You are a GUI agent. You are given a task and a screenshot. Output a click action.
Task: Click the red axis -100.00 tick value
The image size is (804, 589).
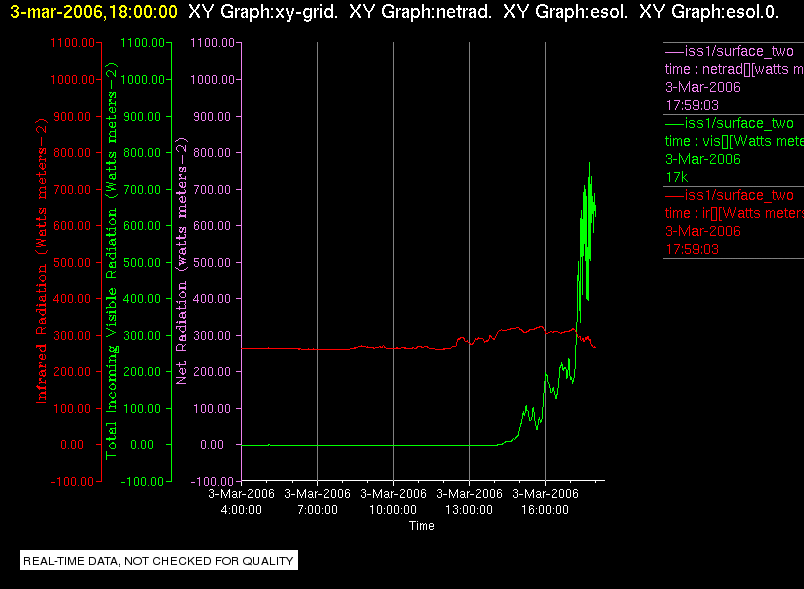(x=72, y=481)
